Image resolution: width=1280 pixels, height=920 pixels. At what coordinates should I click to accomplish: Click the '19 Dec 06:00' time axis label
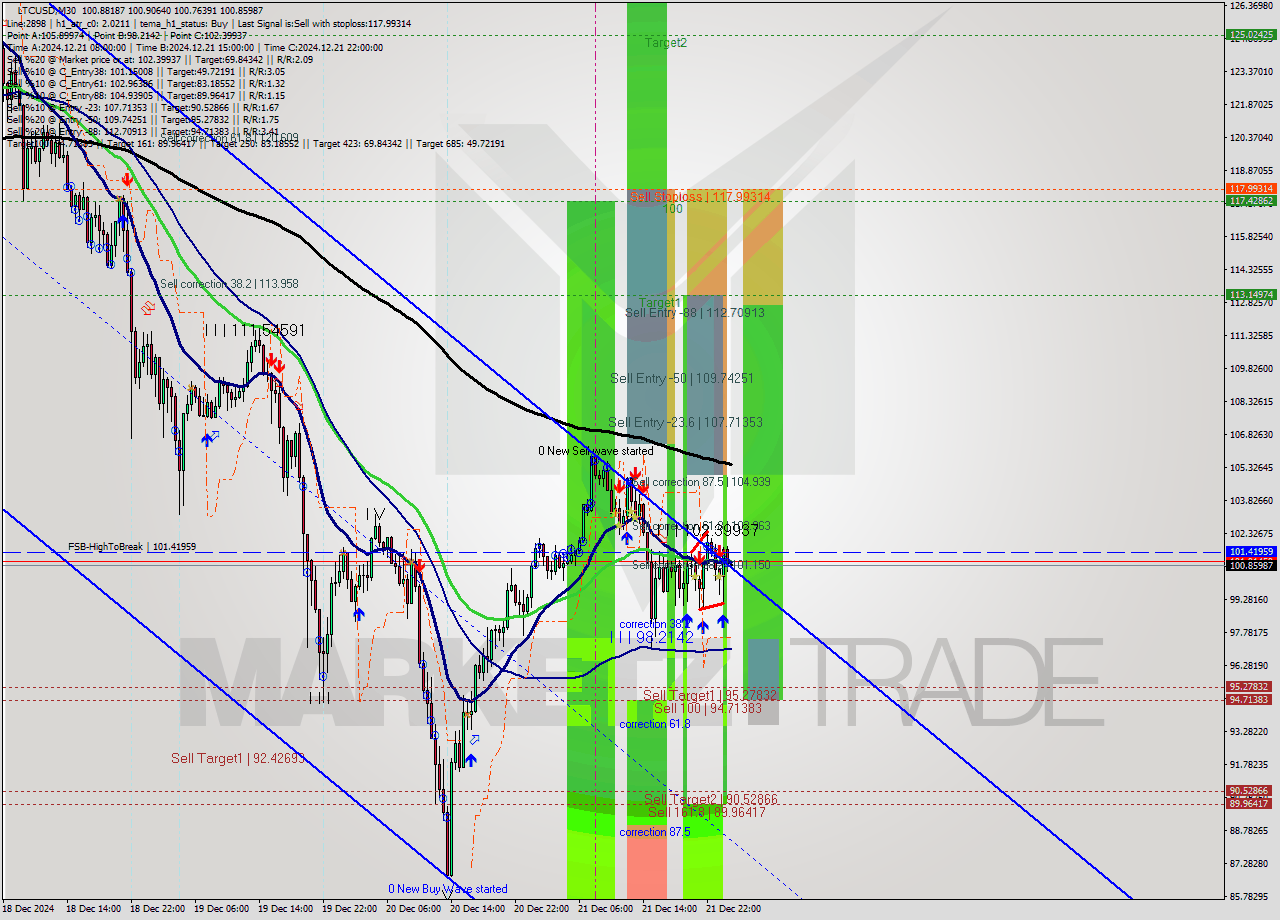coord(221,910)
